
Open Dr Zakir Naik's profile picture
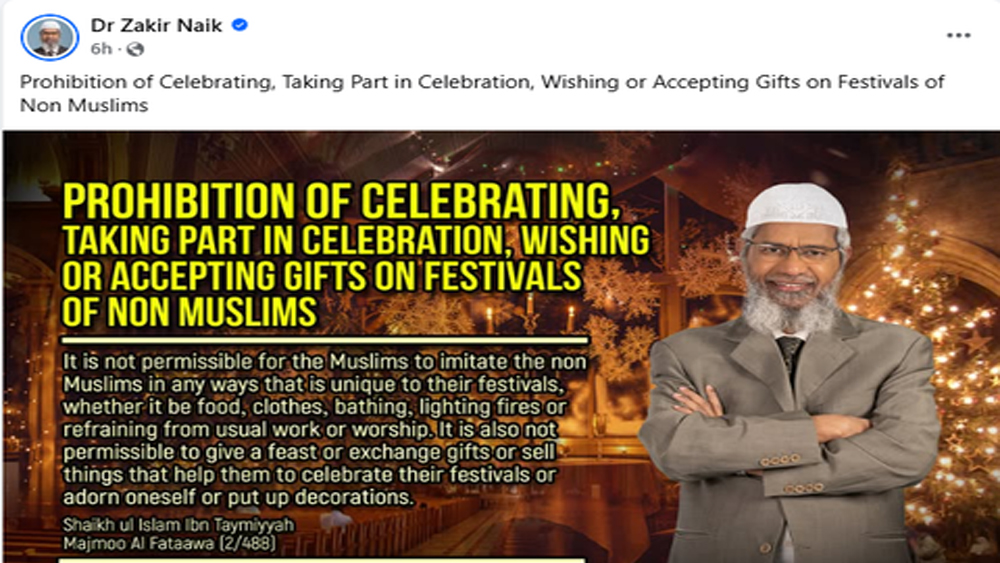pos(50,37)
